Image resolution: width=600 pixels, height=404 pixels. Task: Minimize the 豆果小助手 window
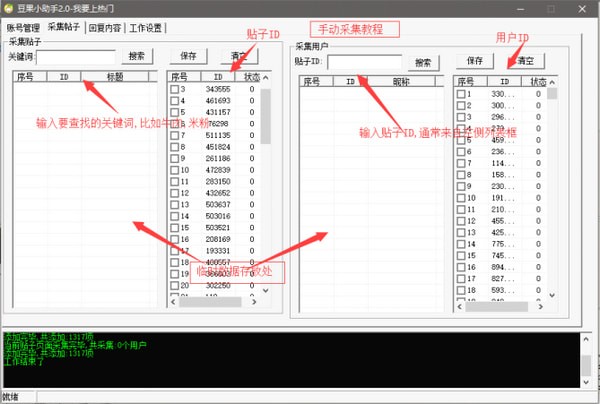520,9
